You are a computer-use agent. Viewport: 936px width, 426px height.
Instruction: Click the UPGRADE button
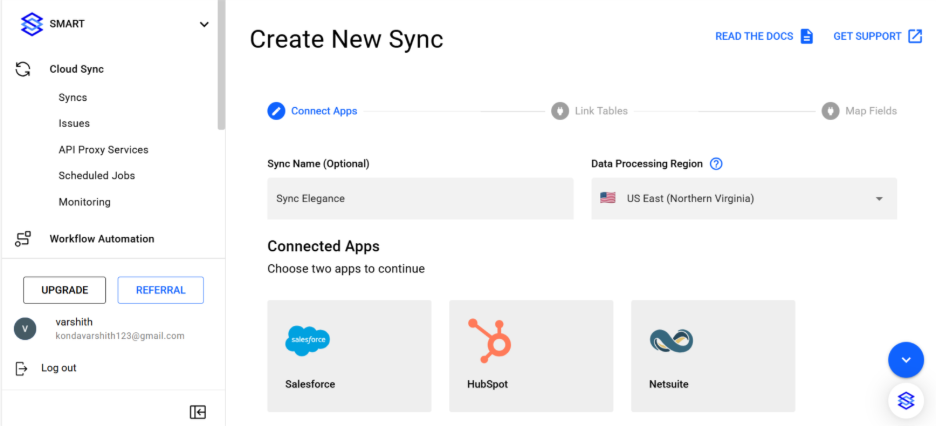(64, 290)
